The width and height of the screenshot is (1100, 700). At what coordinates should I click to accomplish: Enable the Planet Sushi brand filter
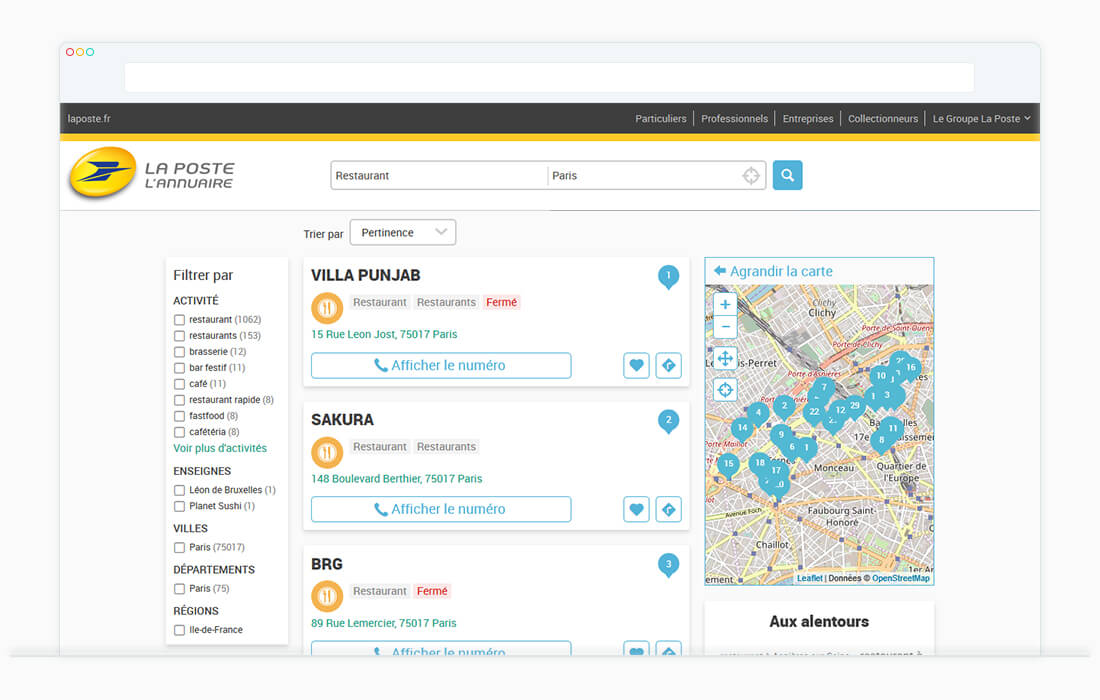point(180,506)
